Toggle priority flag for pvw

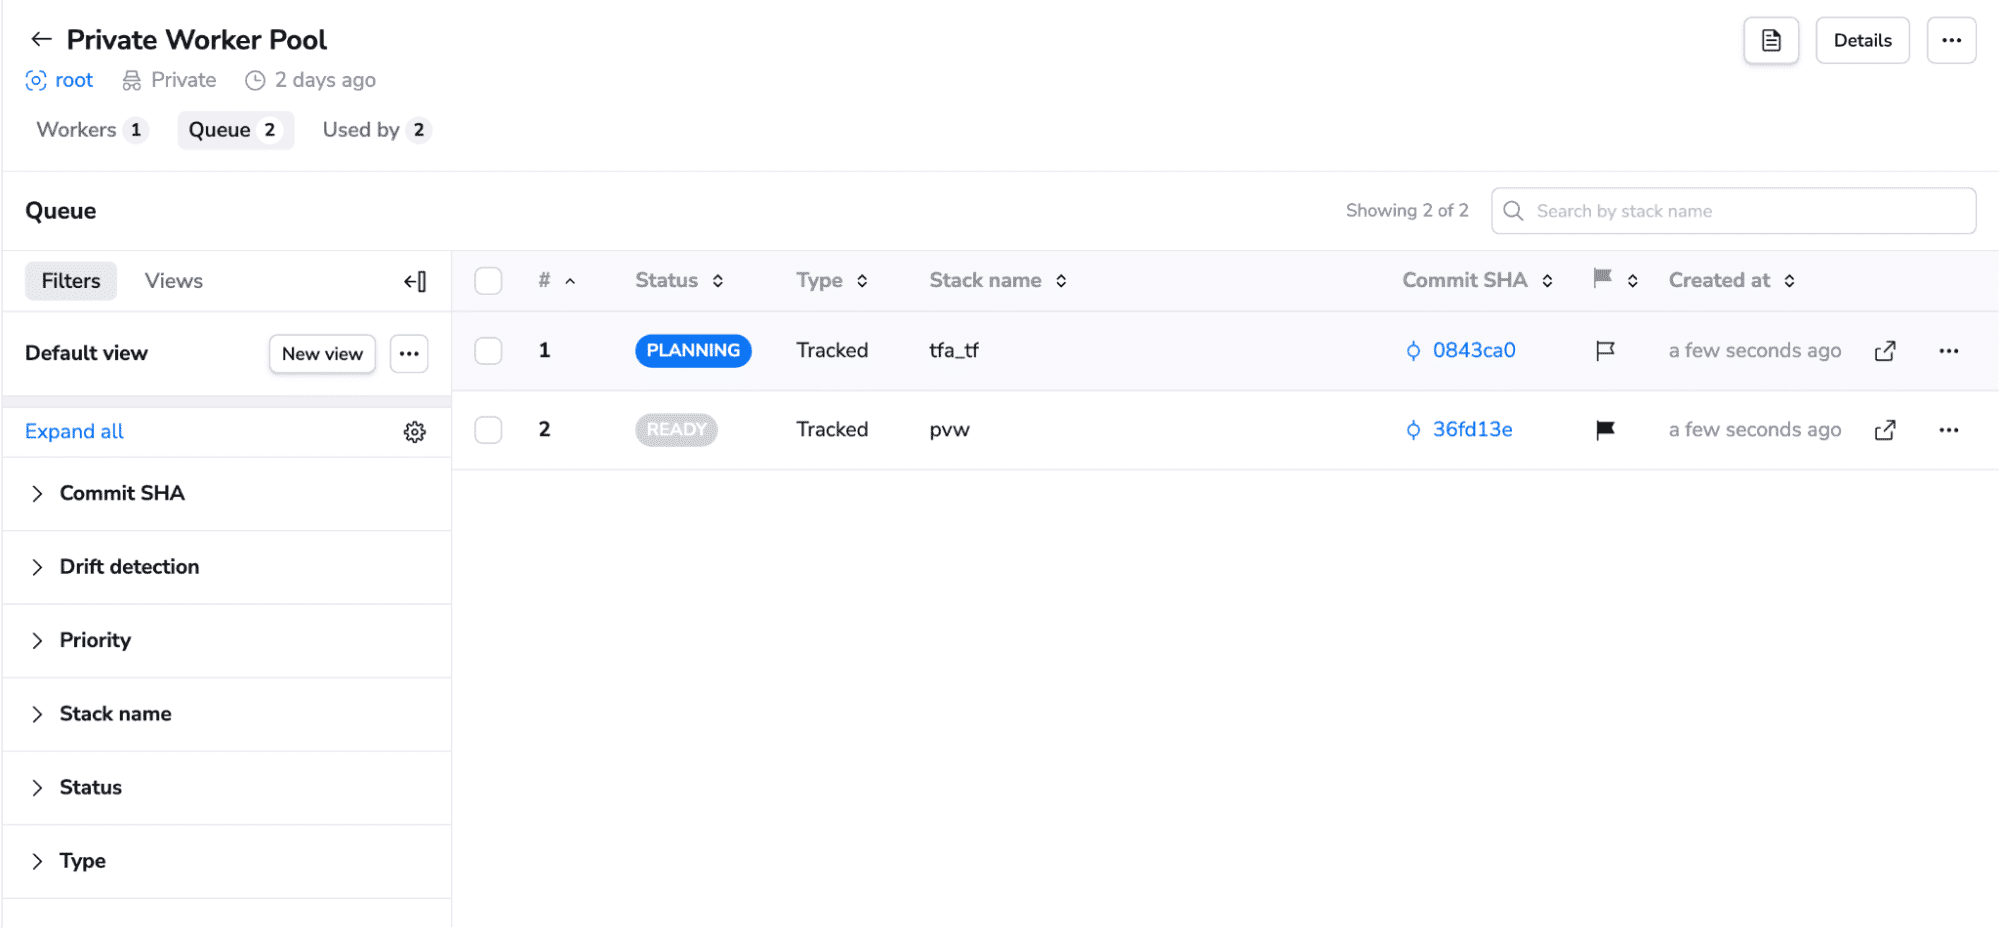(x=1605, y=430)
